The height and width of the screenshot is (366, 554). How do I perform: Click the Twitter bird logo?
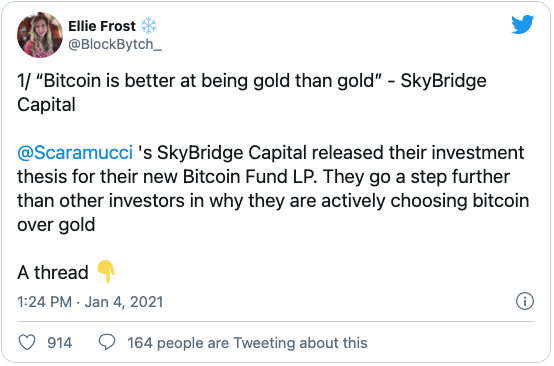coord(522,24)
